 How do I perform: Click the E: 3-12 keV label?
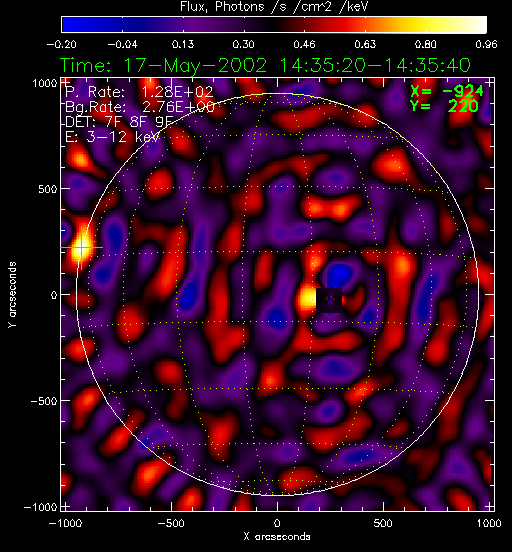coord(112,136)
